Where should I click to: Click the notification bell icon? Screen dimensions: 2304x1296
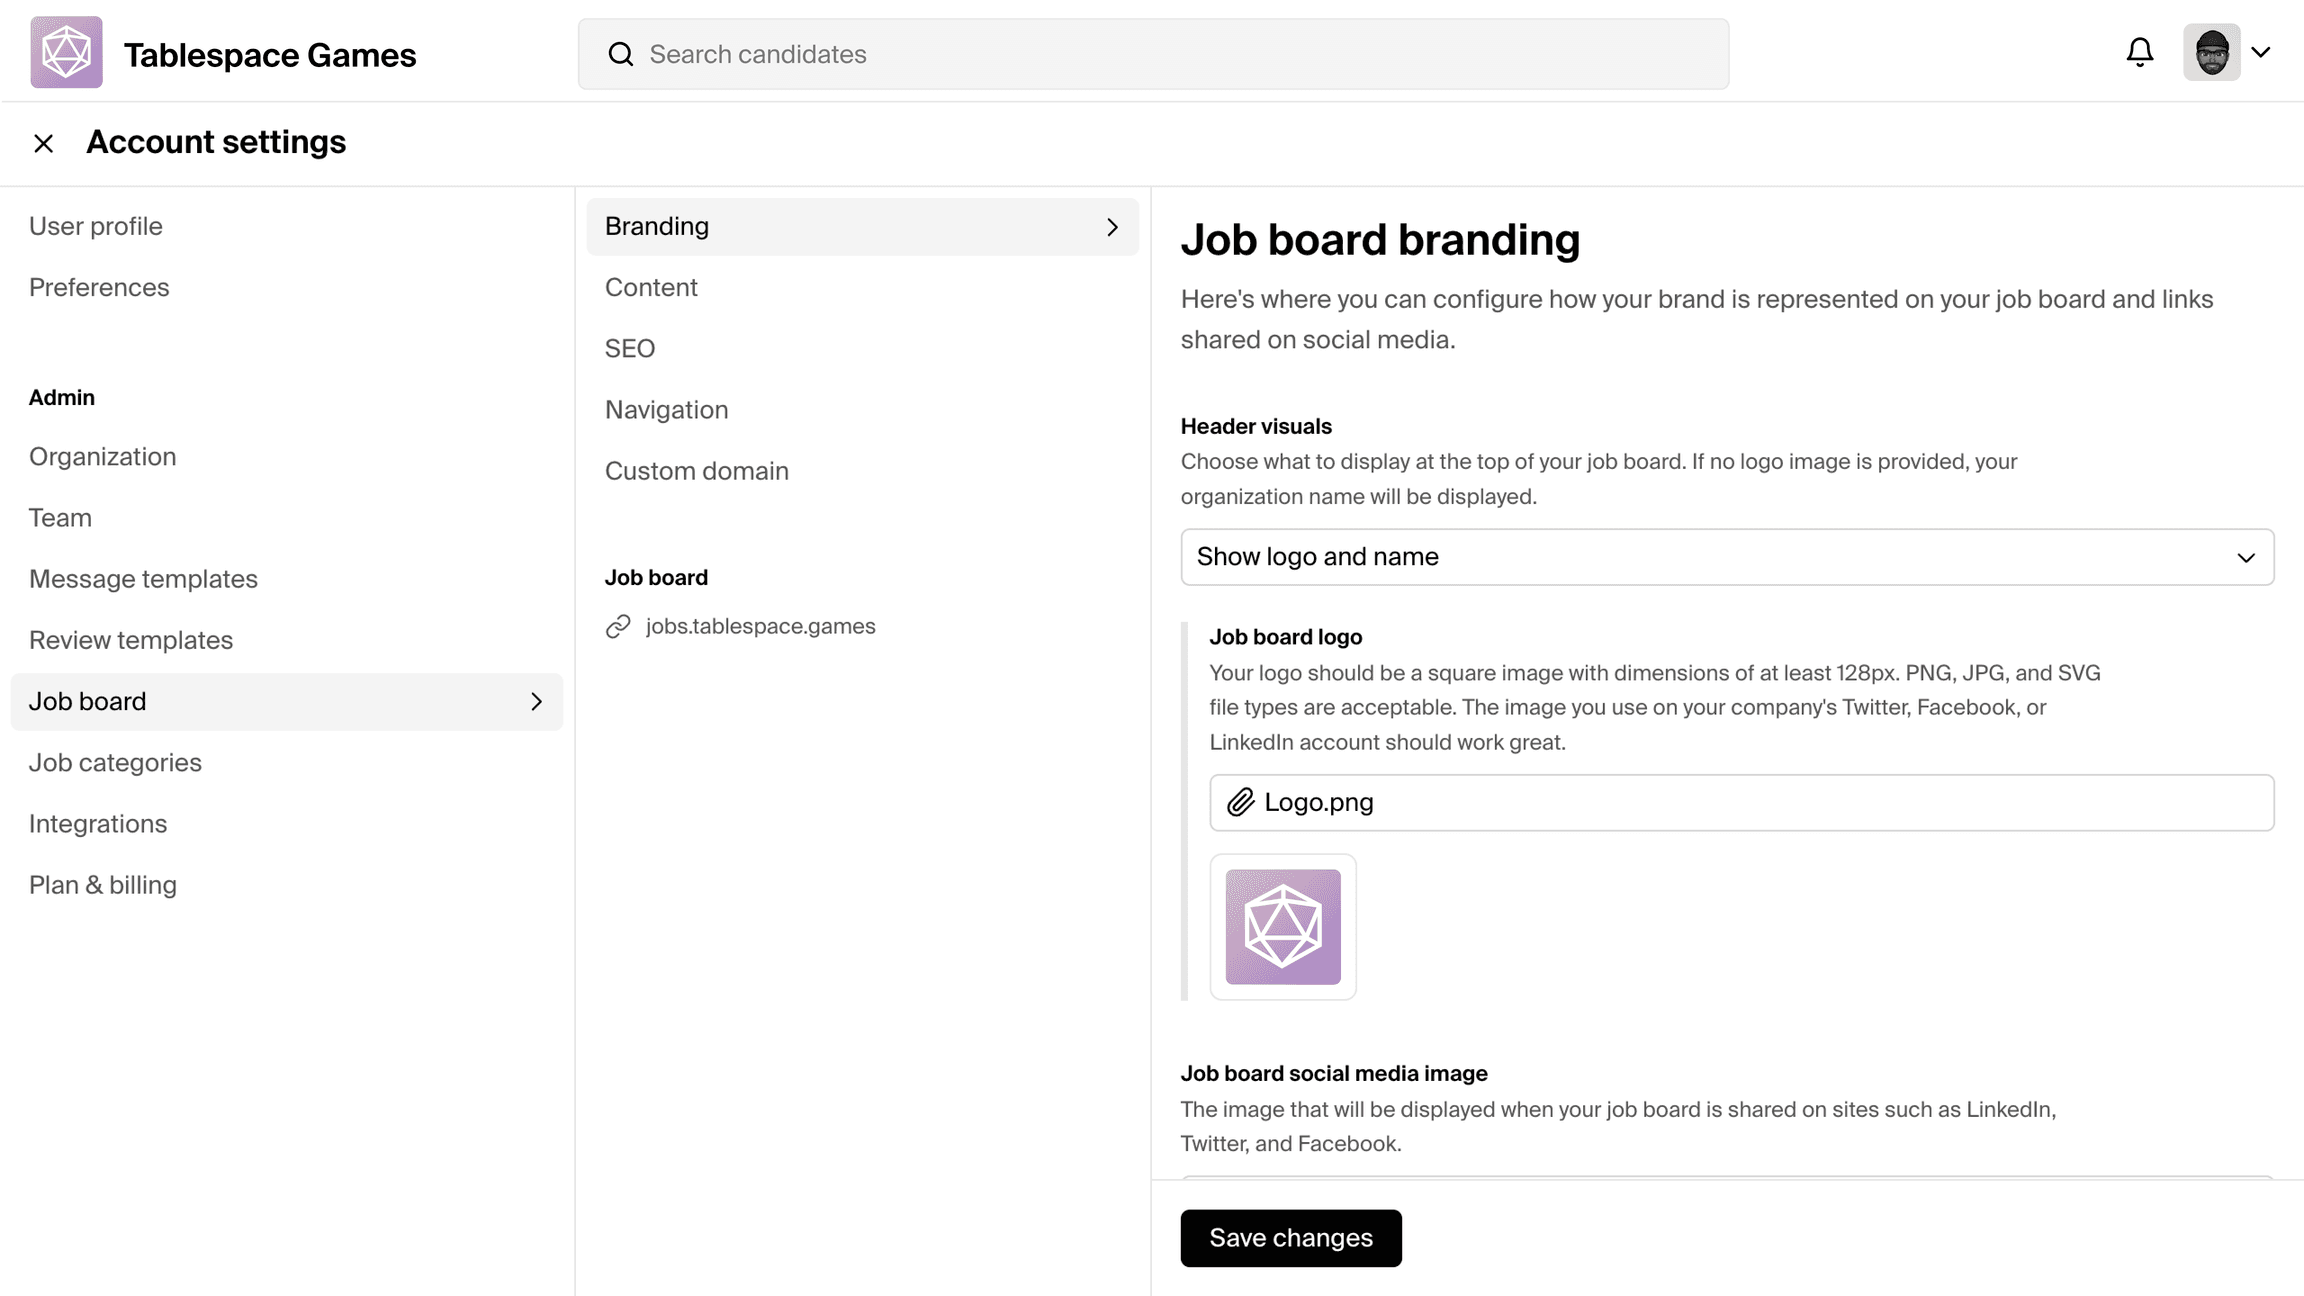(x=2140, y=52)
